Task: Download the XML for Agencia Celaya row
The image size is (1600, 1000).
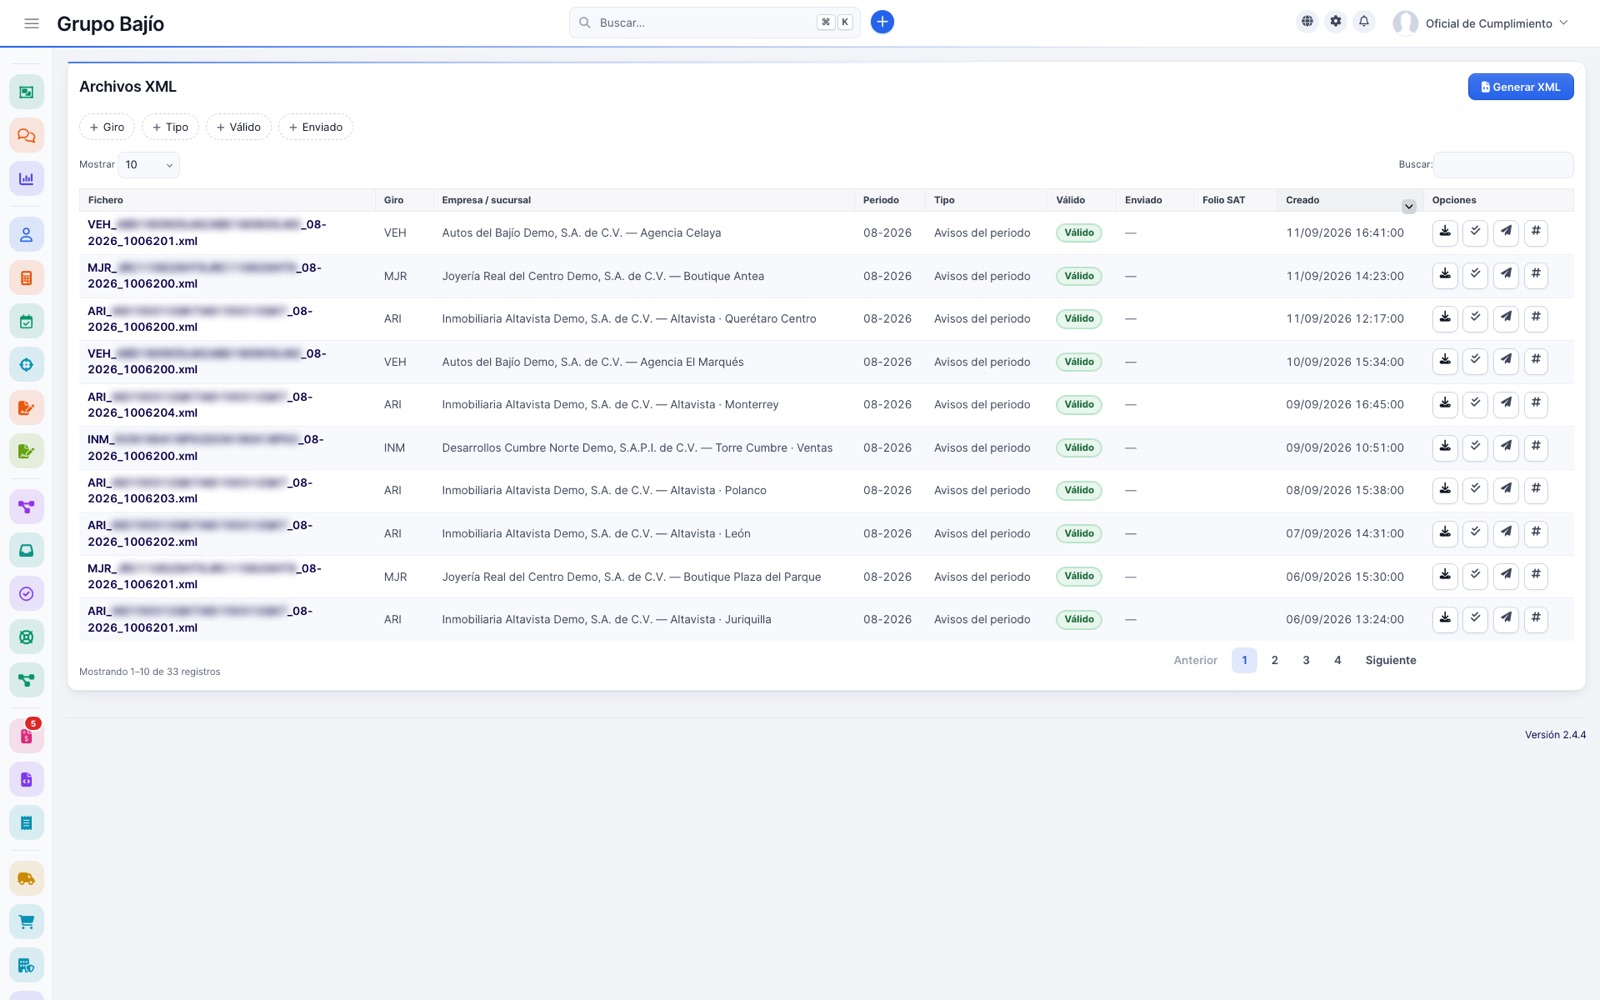Action: [x=1445, y=232]
